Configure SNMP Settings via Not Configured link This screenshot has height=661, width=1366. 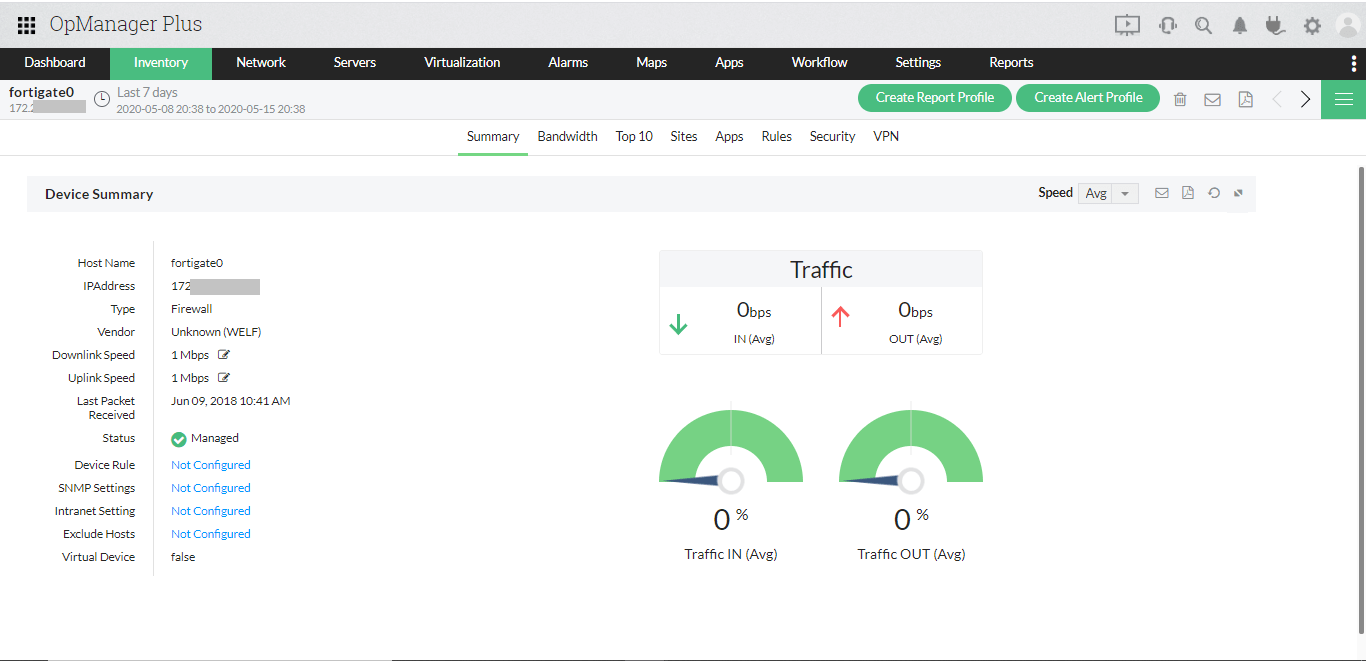point(210,487)
